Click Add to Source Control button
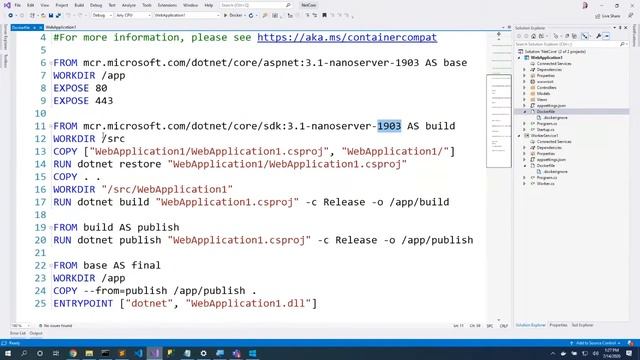Viewport: 640px width, 360px height. pyautogui.click(x=596, y=343)
